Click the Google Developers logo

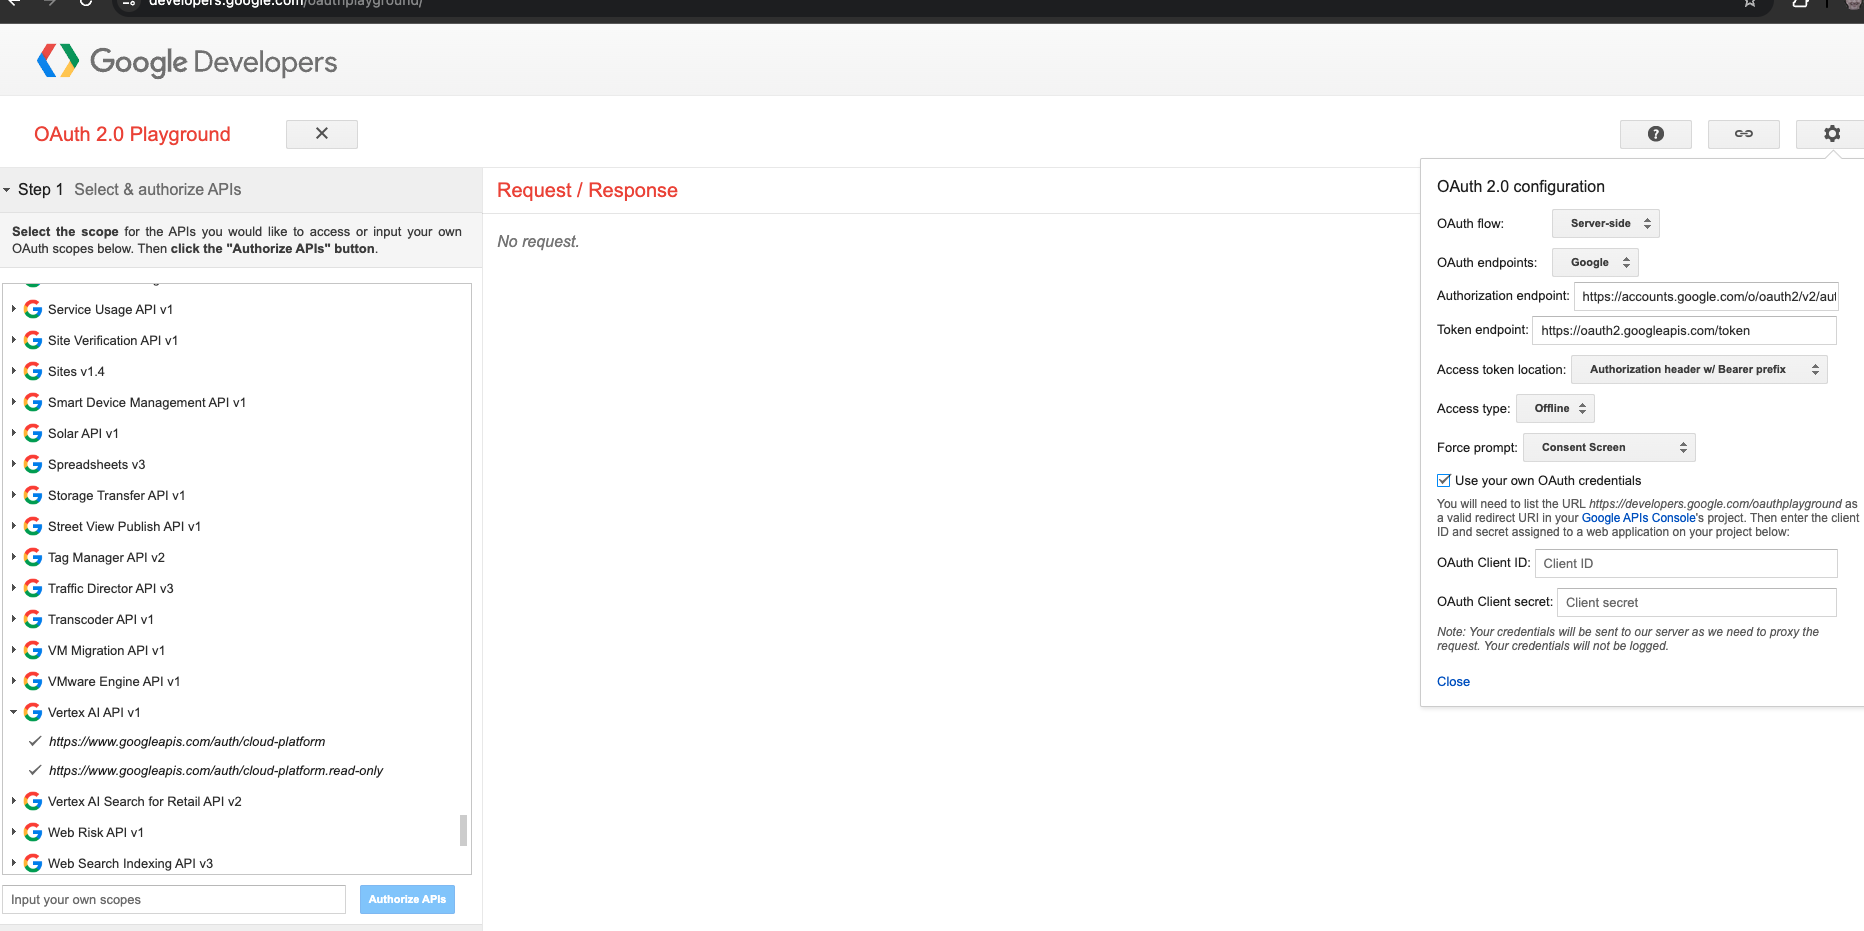point(187,61)
